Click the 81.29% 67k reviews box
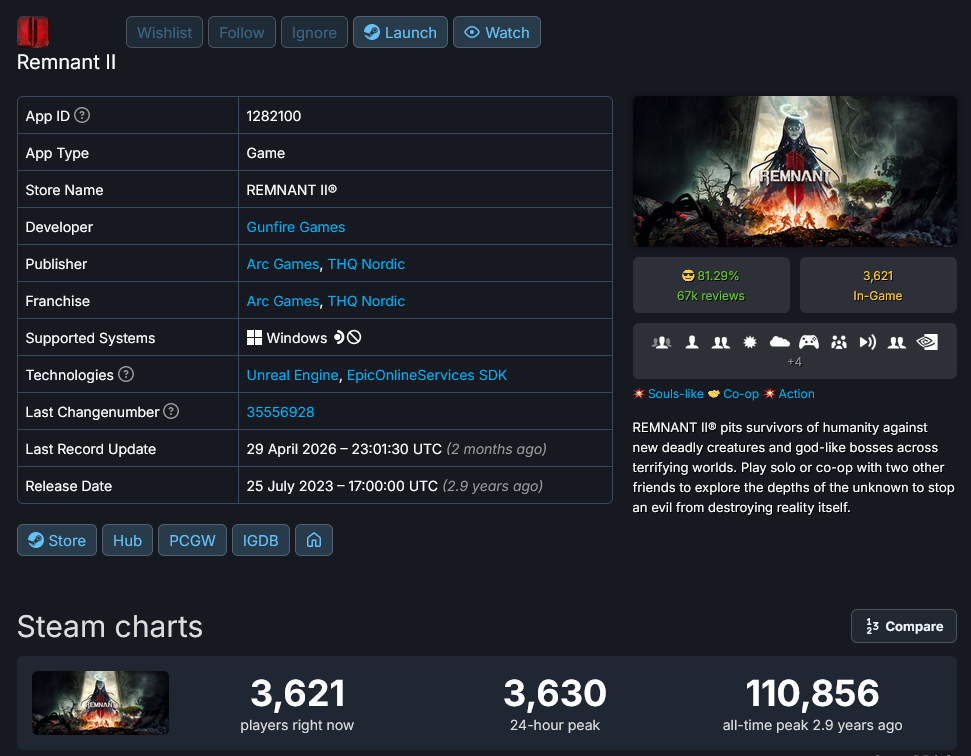The image size is (971, 756). [x=711, y=285]
